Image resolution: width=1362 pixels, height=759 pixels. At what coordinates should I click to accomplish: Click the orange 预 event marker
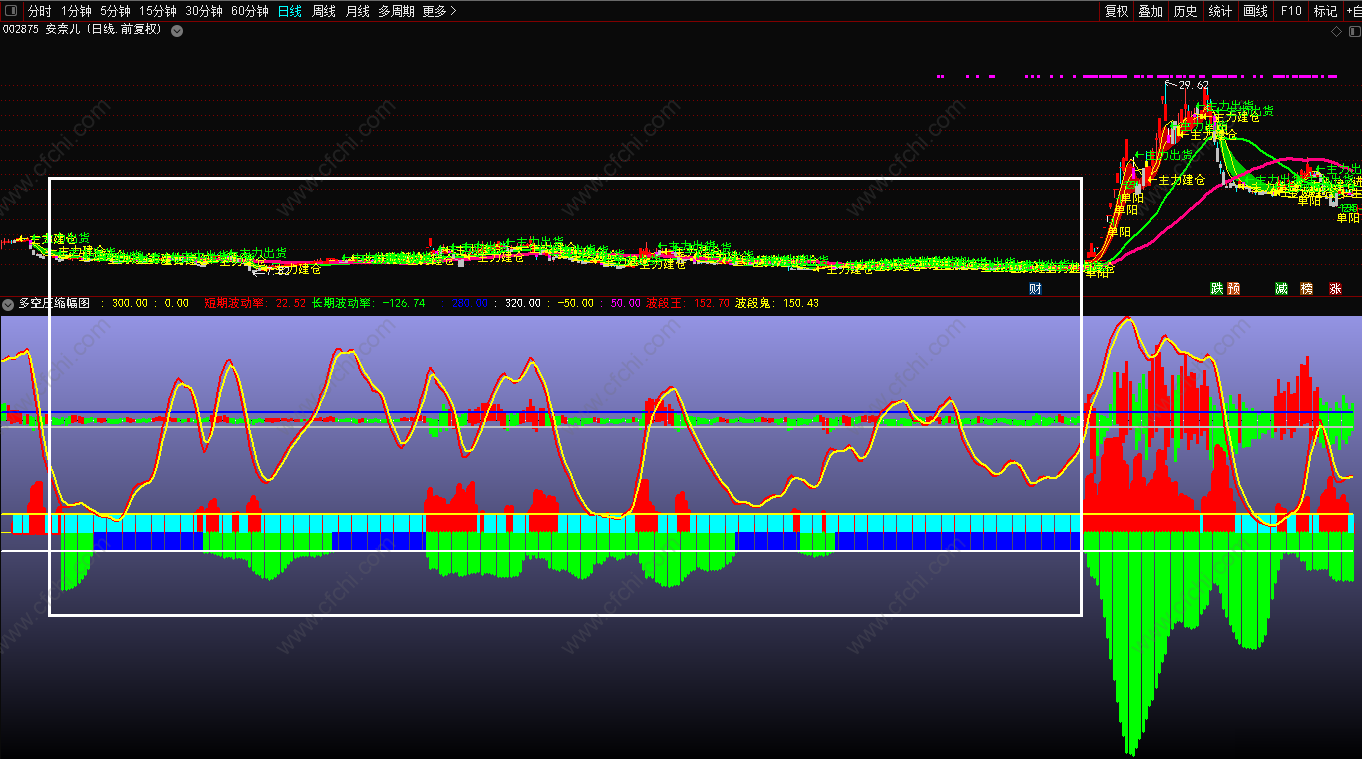pyautogui.click(x=1233, y=289)
